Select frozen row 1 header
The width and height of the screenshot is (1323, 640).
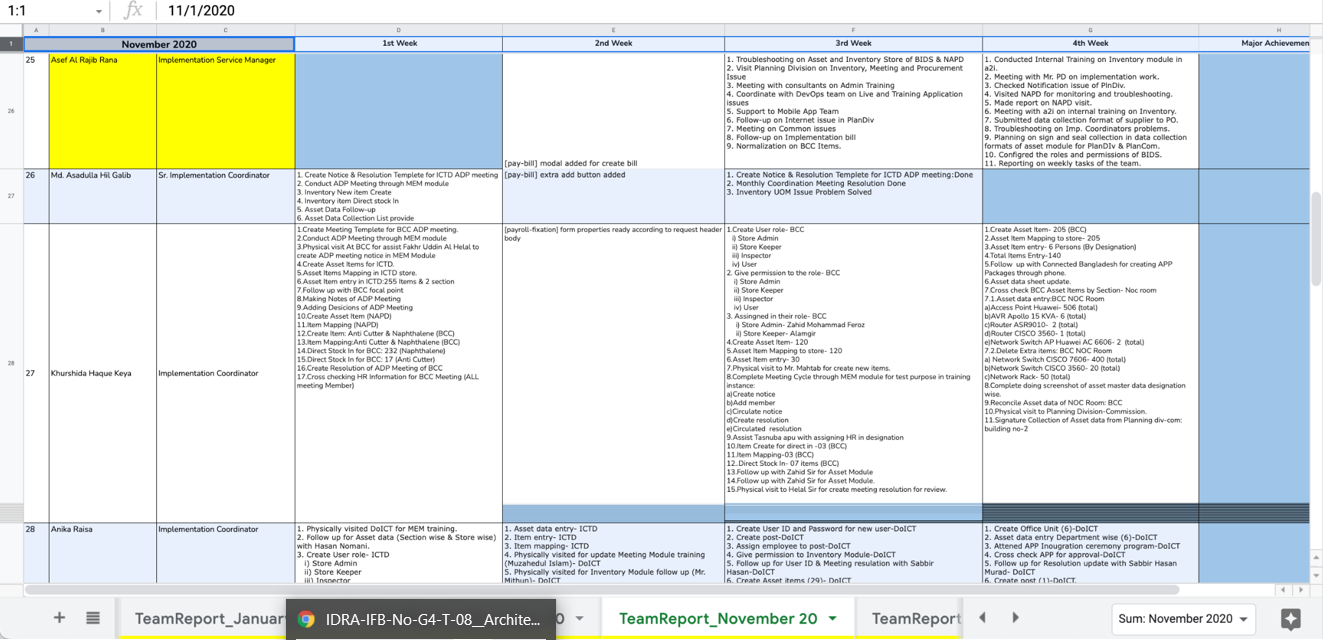[x=11, y=44]
